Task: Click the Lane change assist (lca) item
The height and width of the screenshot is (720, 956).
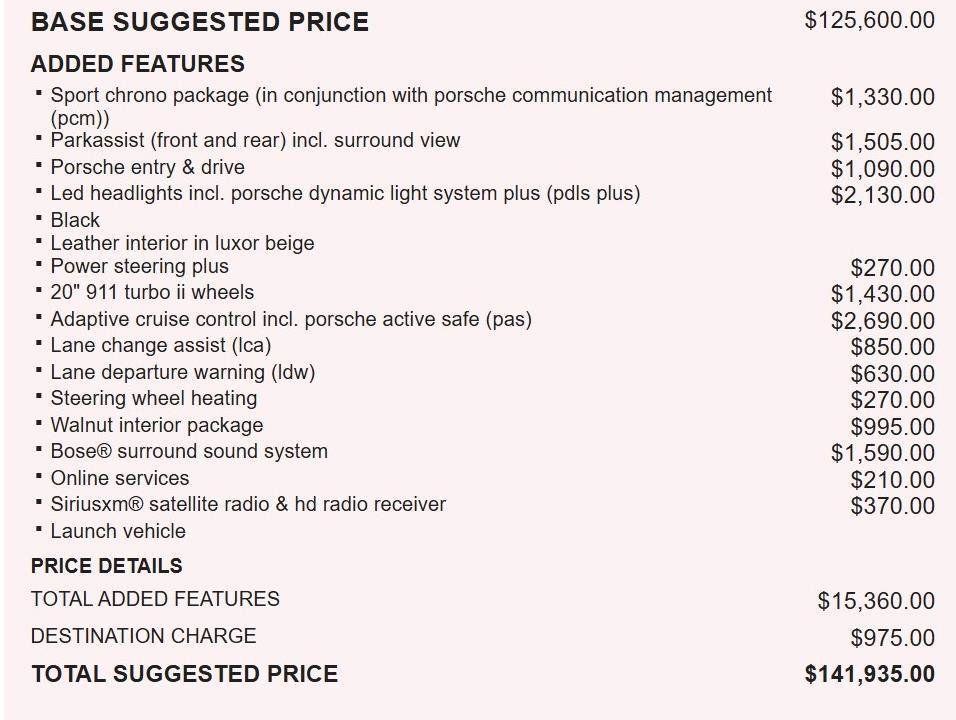Action: 160,345
